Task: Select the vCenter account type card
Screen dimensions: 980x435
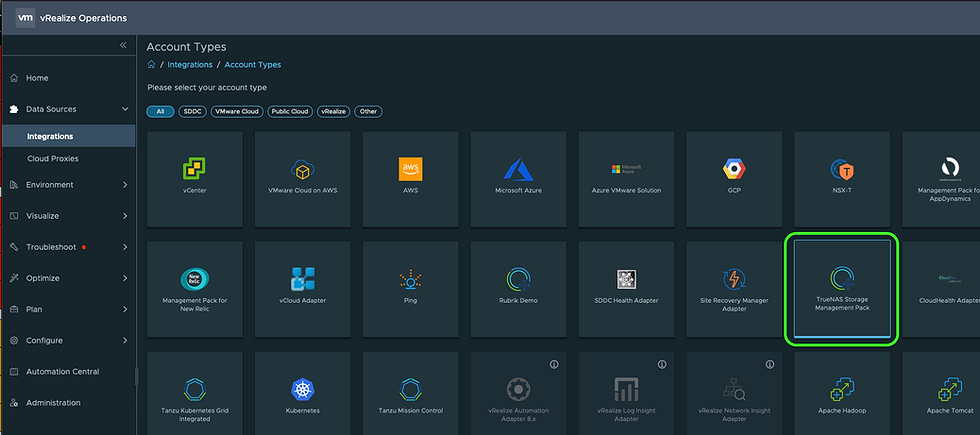Action: click(195, 179)
